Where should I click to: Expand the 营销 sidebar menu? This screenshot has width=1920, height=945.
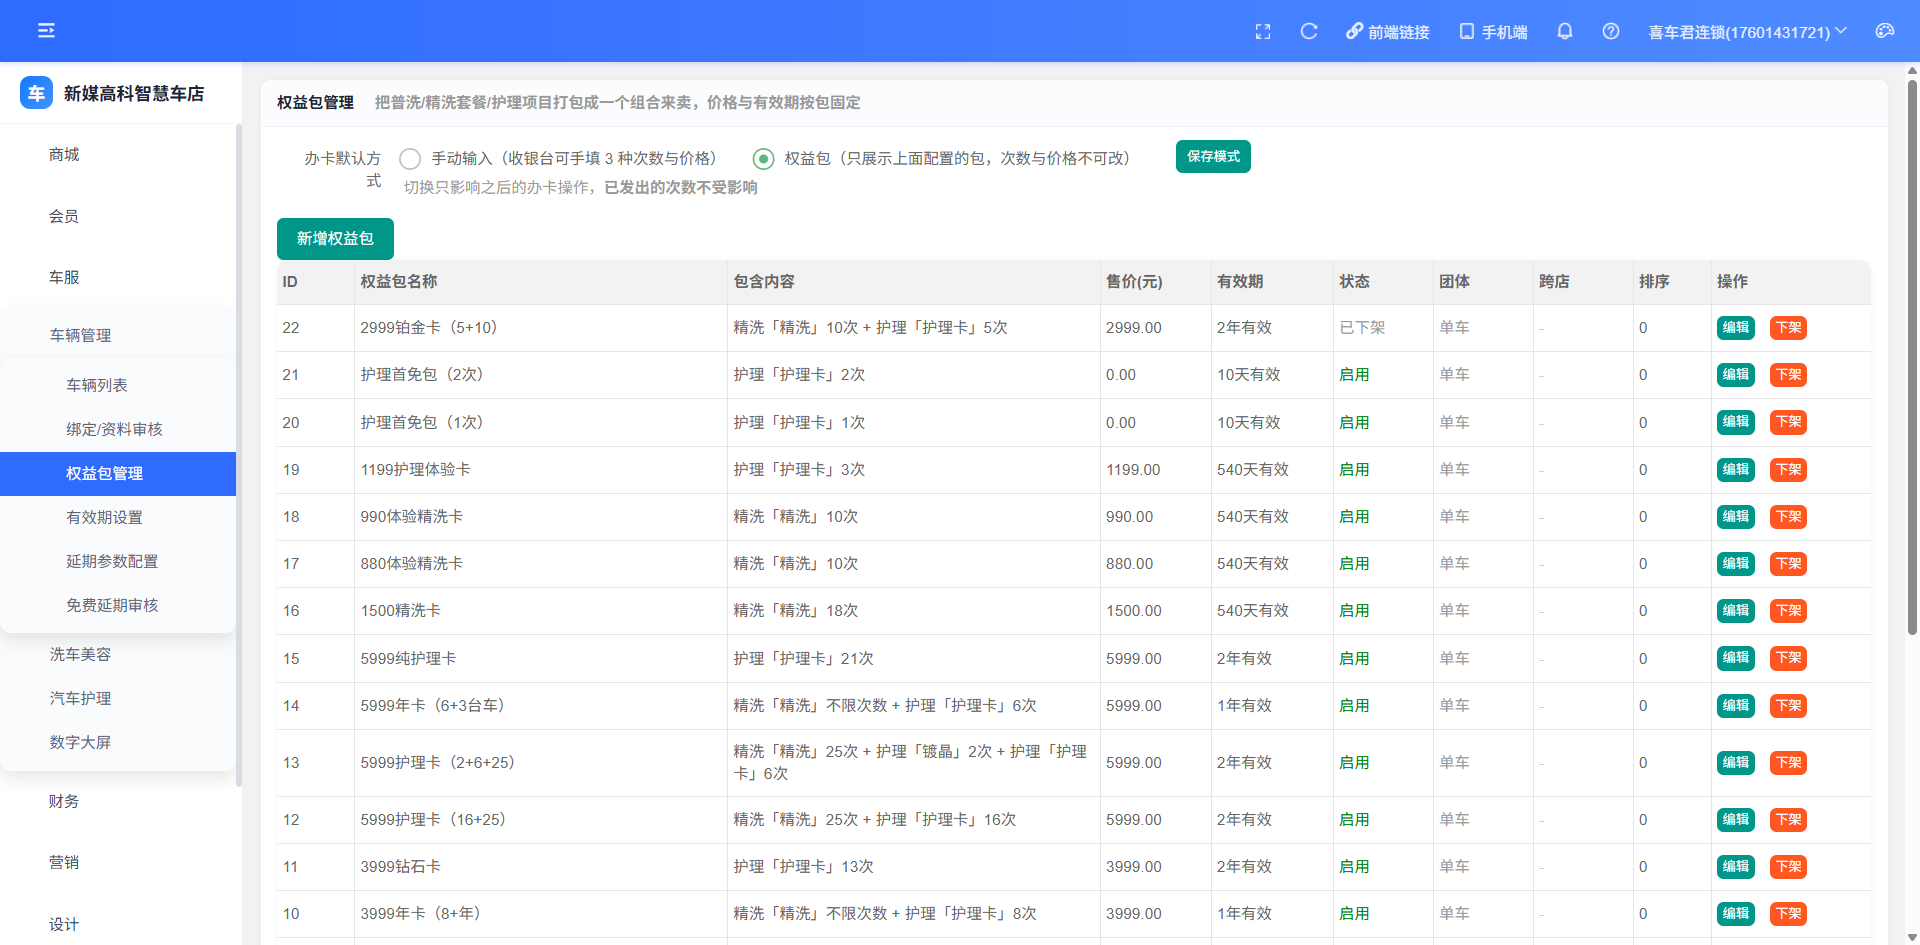click(118, 862)
